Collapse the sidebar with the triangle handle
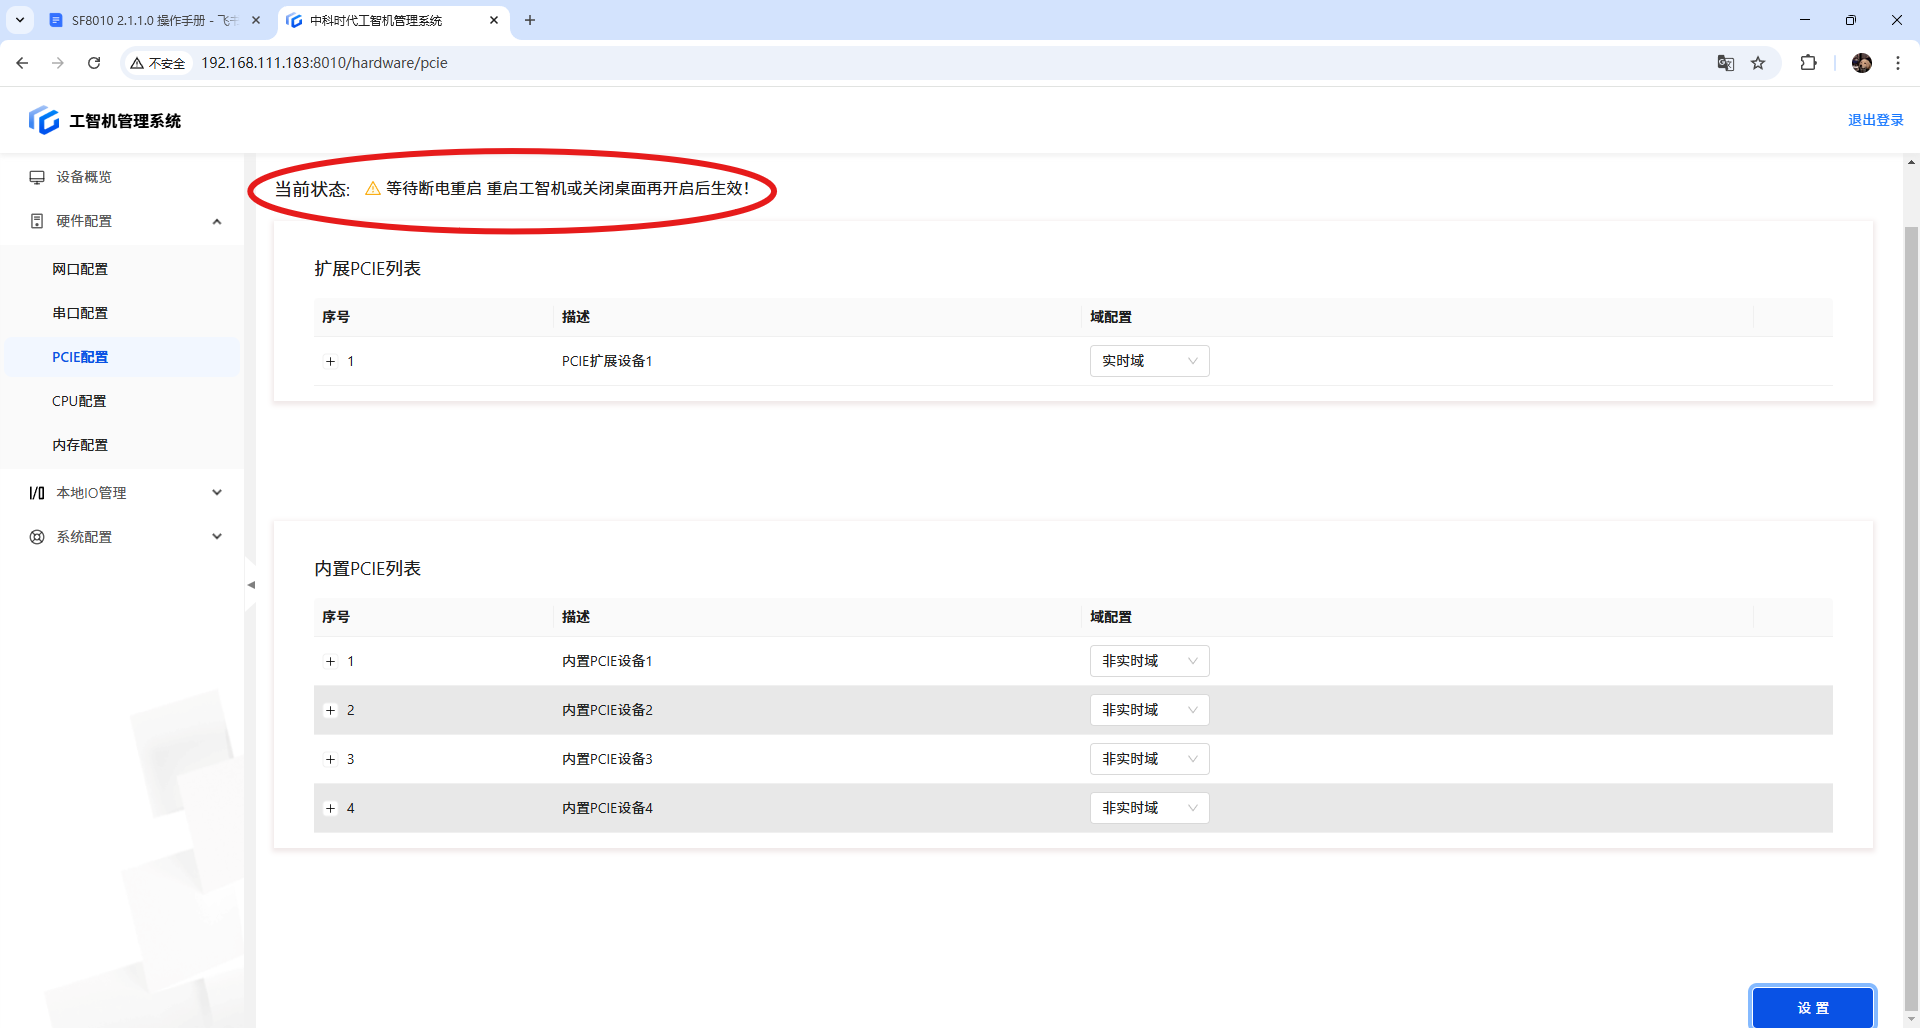The height and width of the screenshot is (1032, 1920). [251, 585]
